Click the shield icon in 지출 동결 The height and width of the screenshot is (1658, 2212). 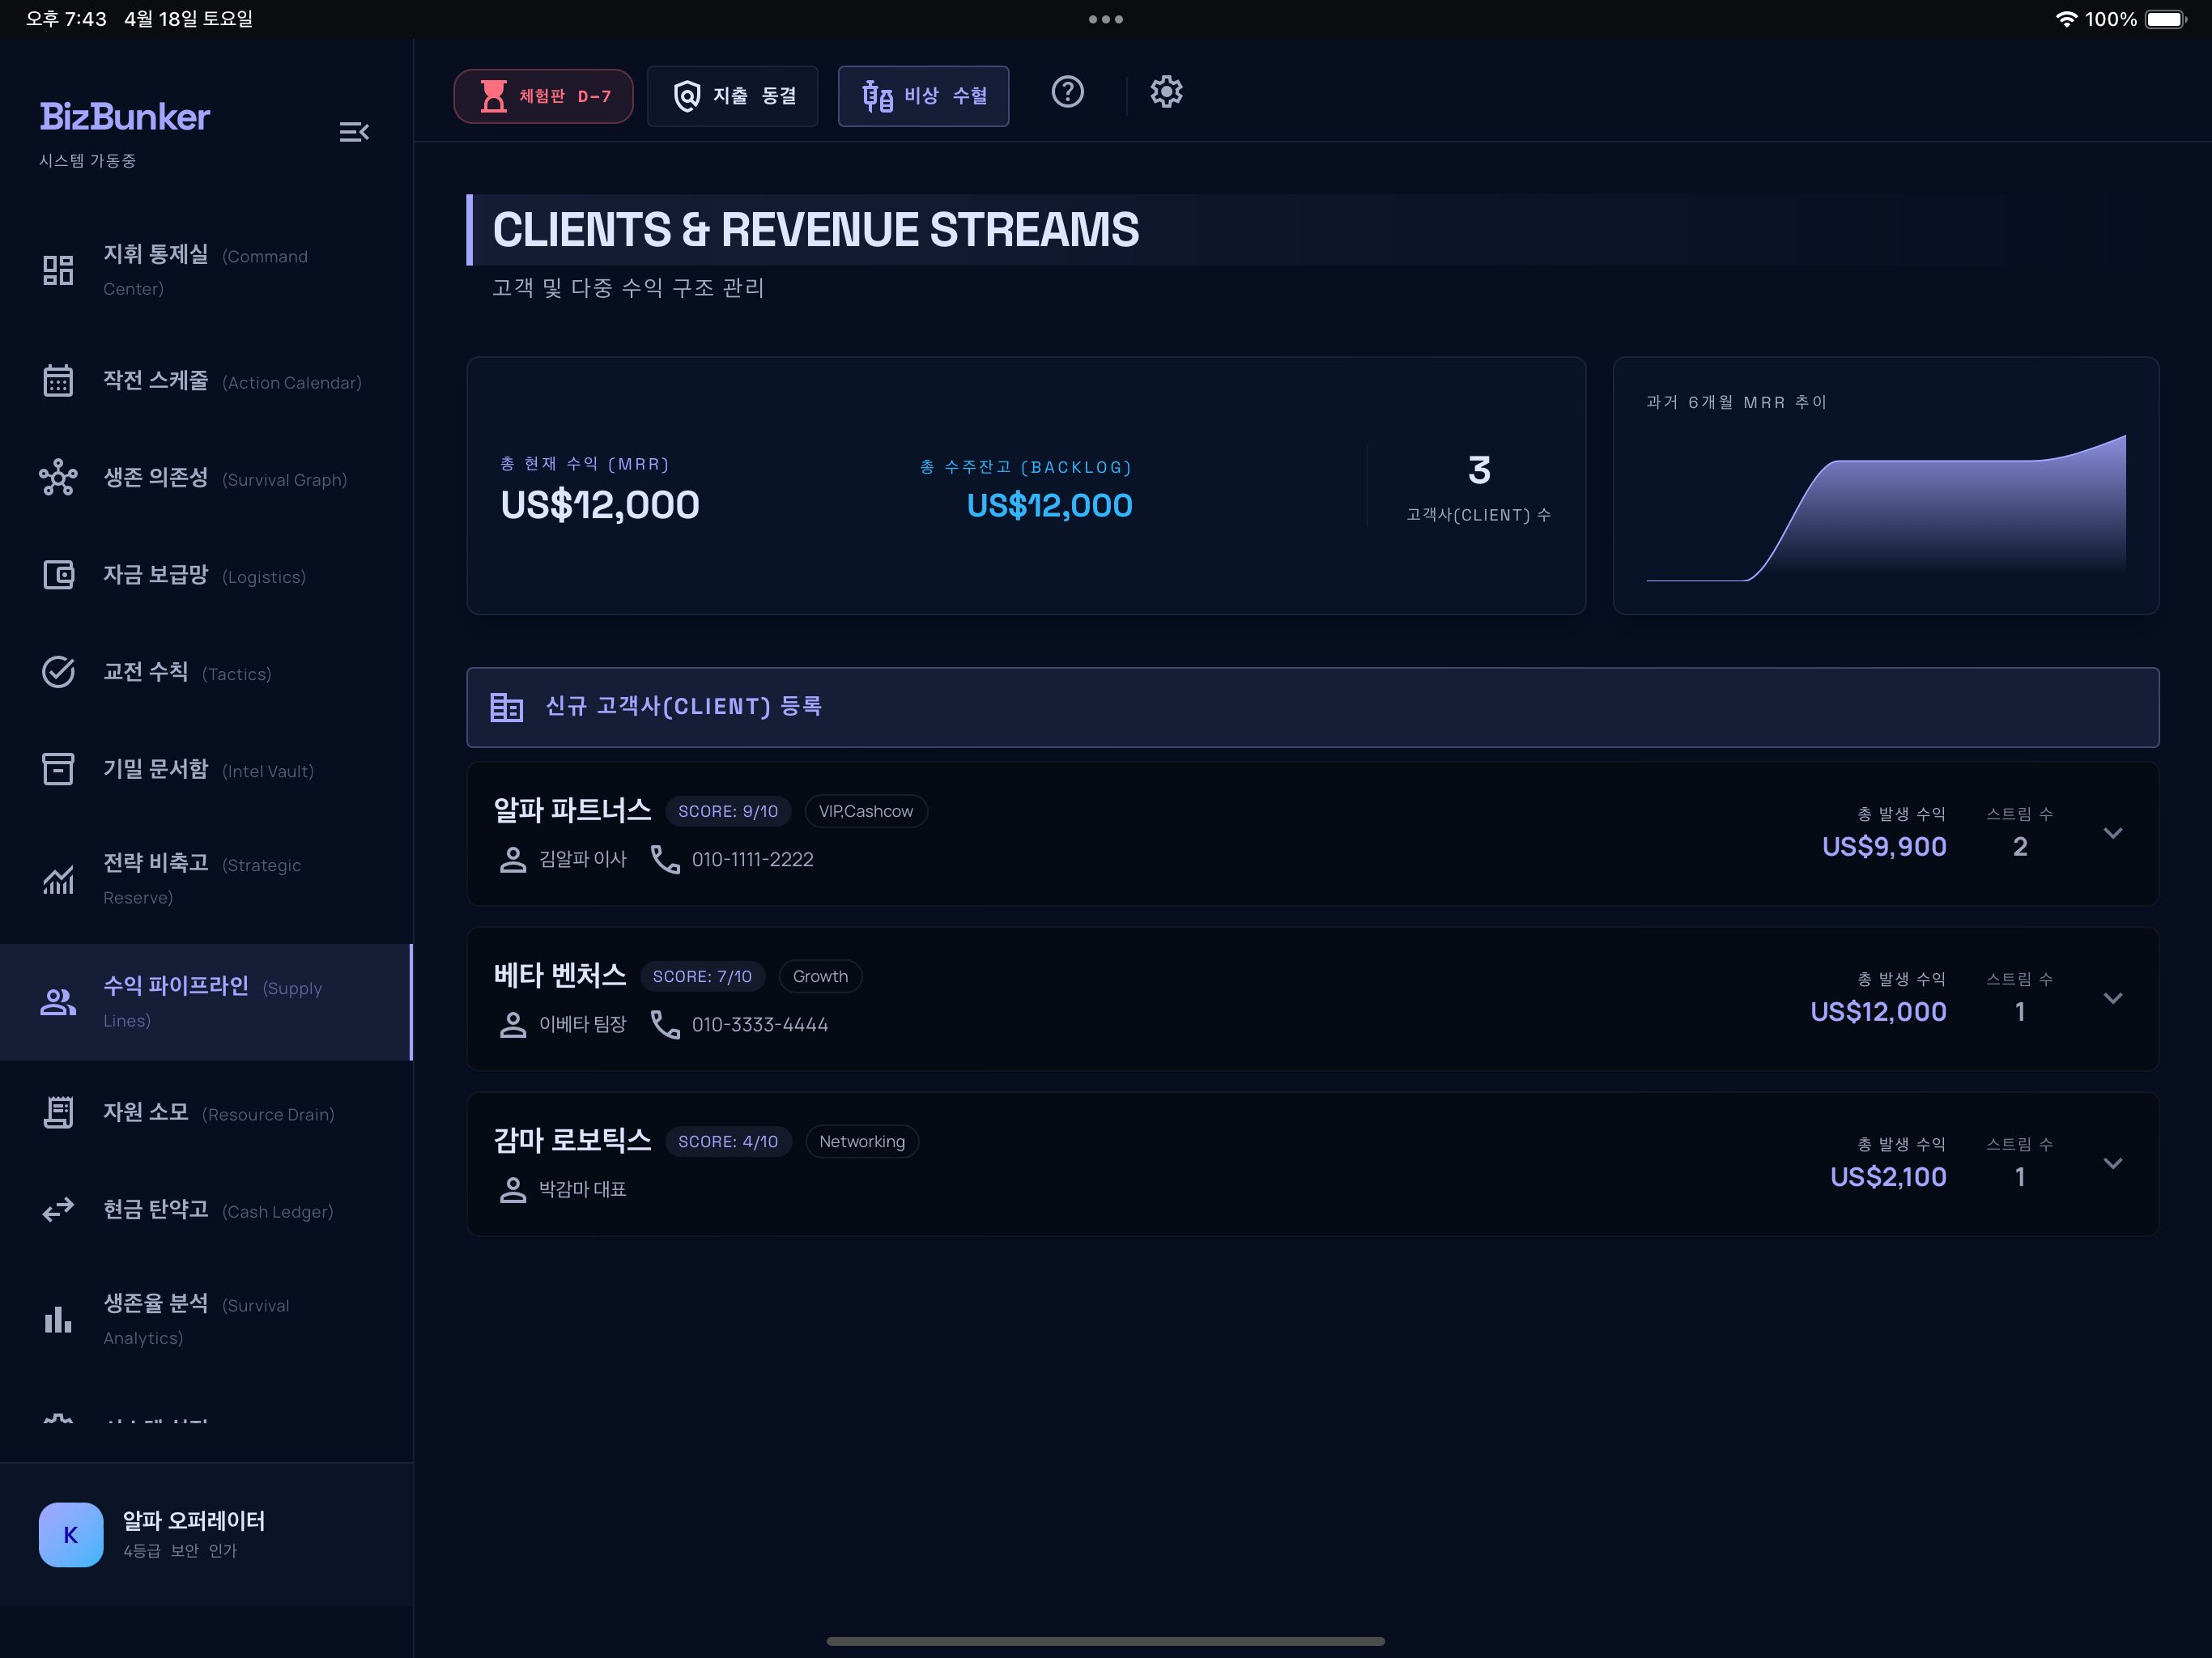click(687, 96)
